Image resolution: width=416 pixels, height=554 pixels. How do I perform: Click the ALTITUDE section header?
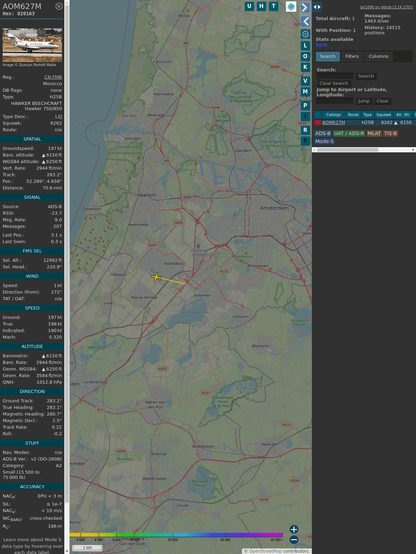32,347
